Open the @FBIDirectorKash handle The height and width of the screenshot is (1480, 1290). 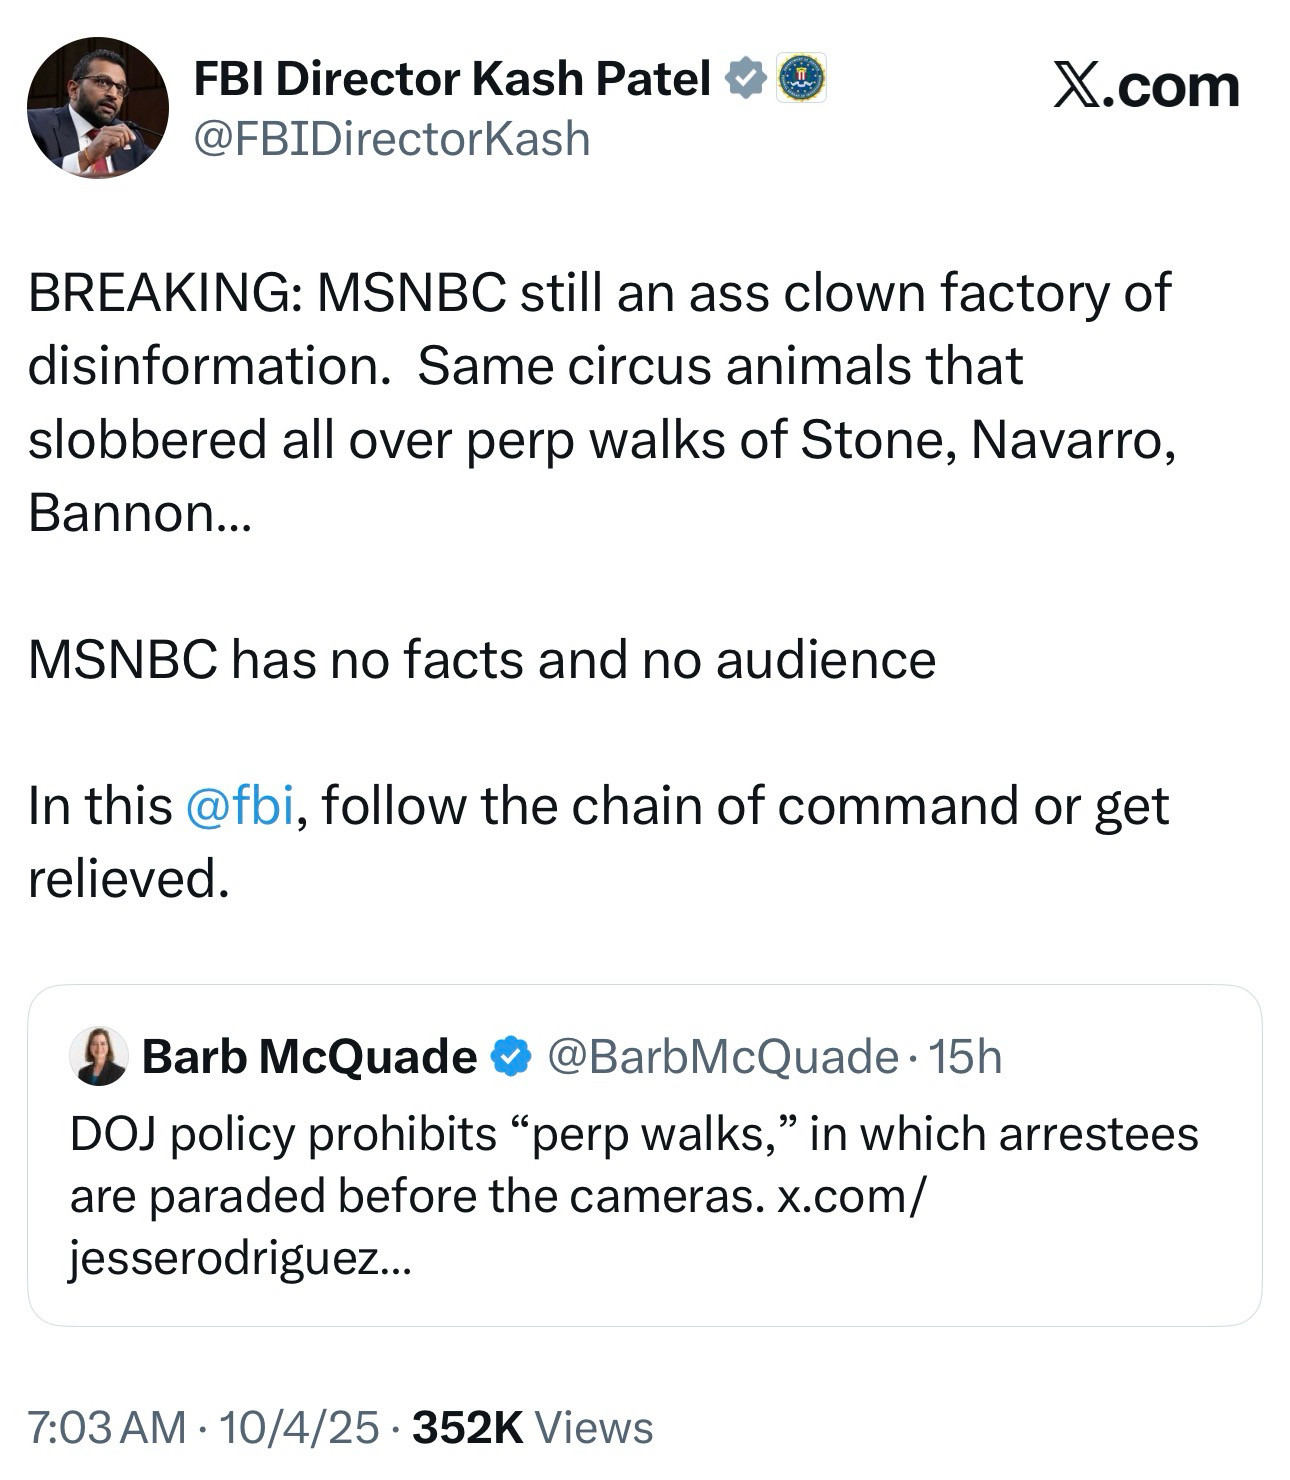click(x=391, y=139)
